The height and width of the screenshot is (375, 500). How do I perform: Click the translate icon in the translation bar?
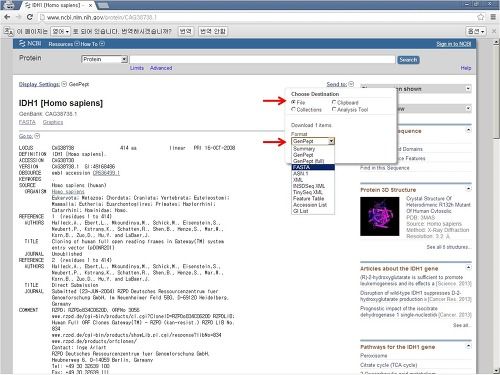point(9,31)
